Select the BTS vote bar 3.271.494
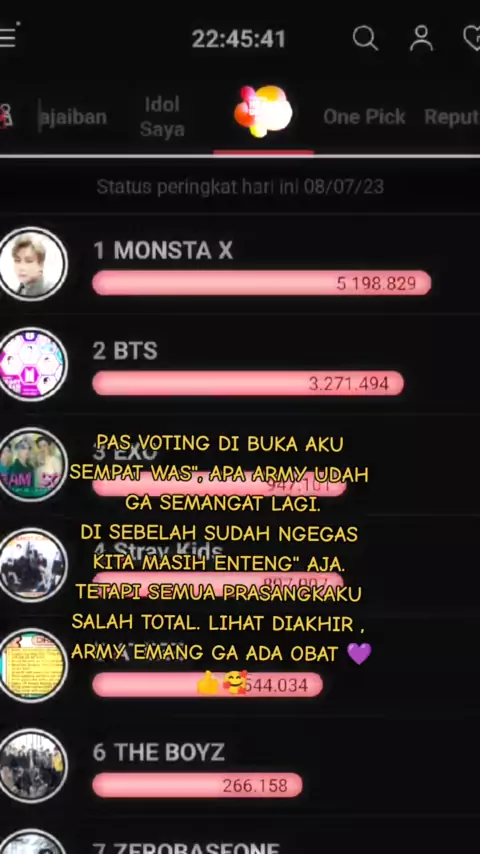 click(248, 383)
